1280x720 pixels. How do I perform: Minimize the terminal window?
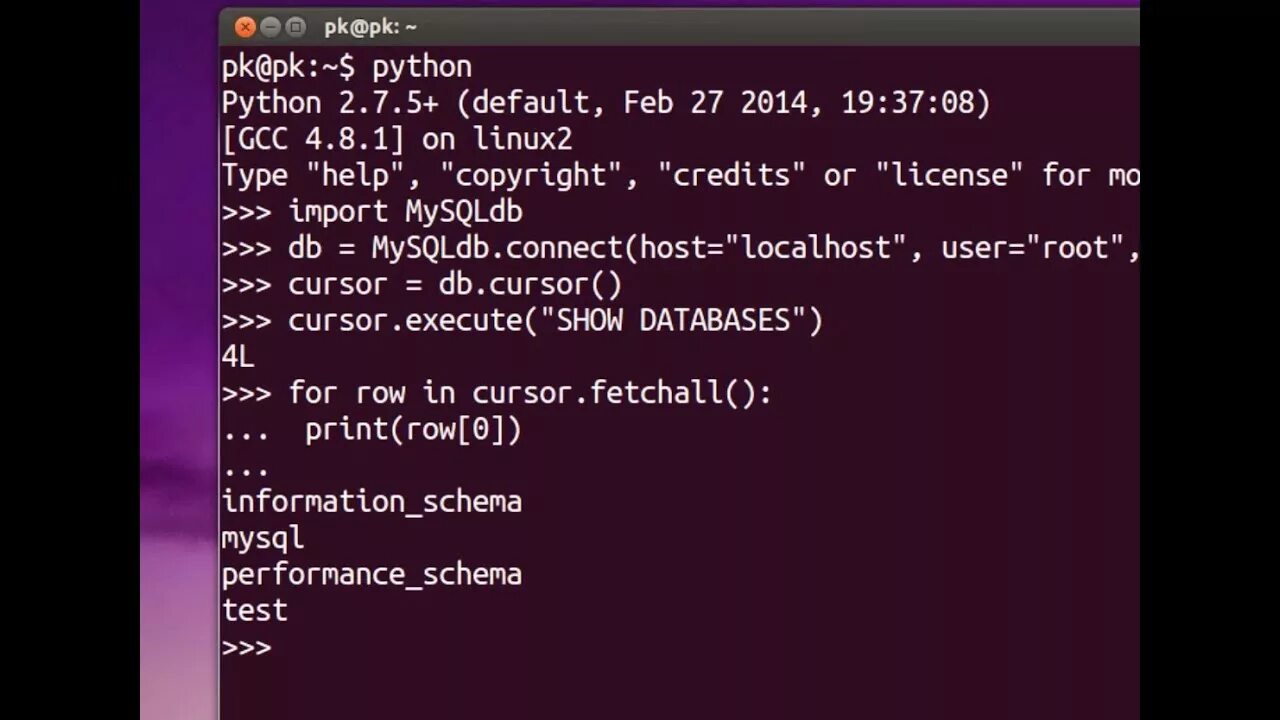271,27
